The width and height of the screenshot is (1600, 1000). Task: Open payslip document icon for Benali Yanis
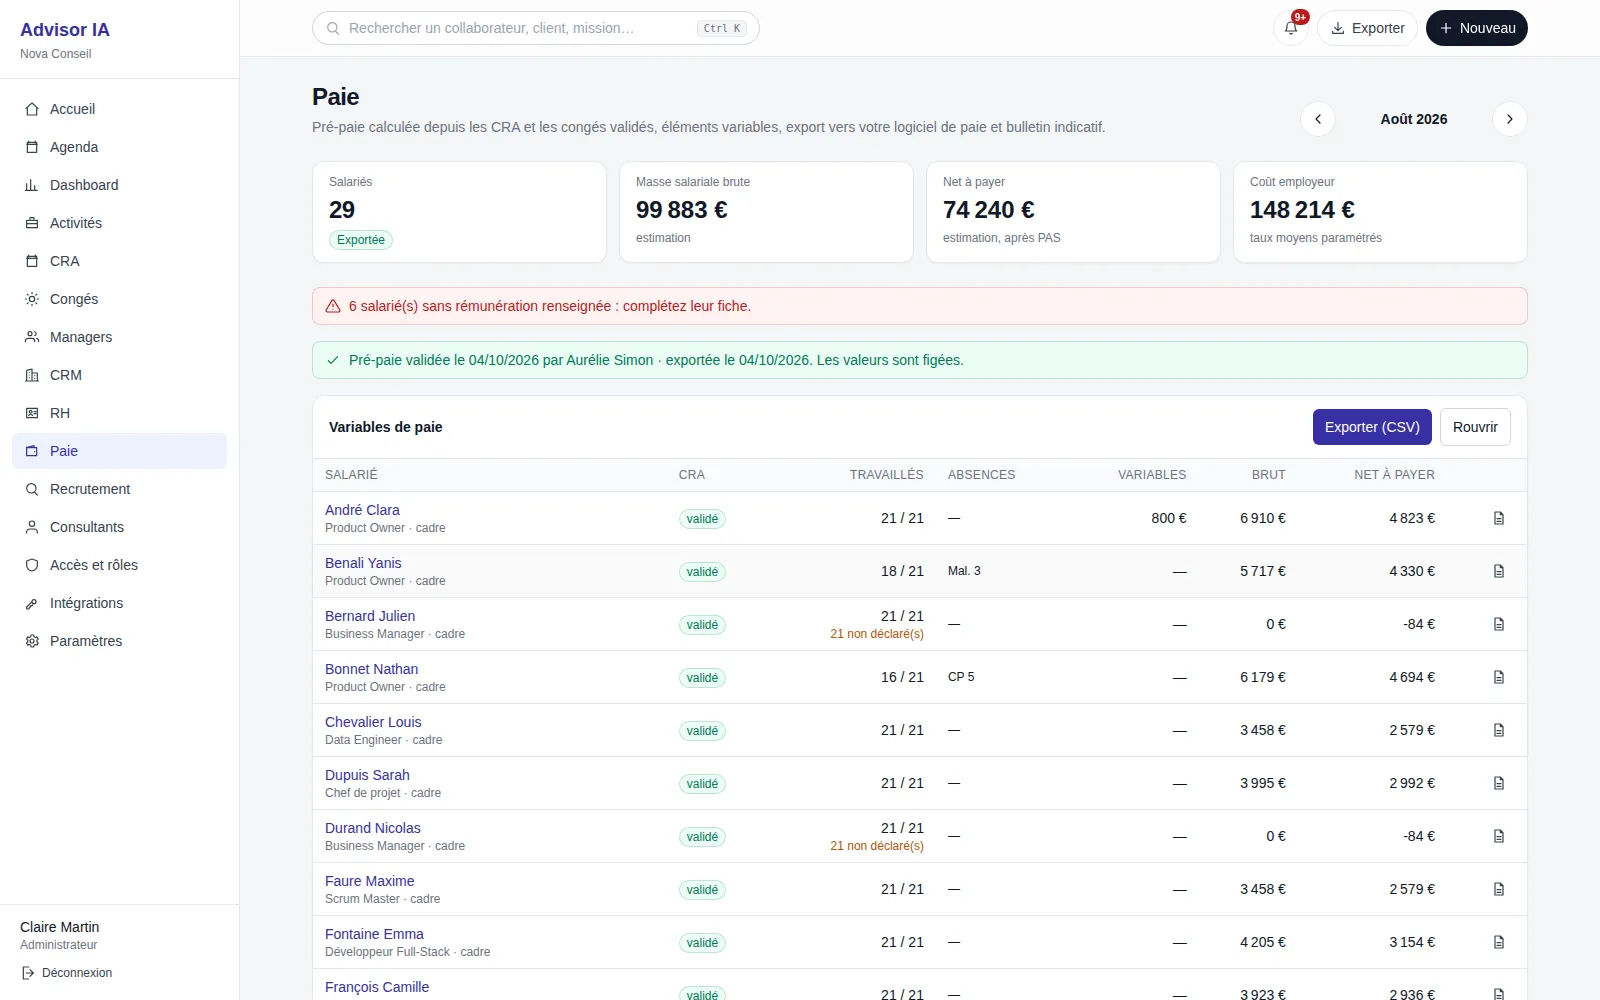1499,571
